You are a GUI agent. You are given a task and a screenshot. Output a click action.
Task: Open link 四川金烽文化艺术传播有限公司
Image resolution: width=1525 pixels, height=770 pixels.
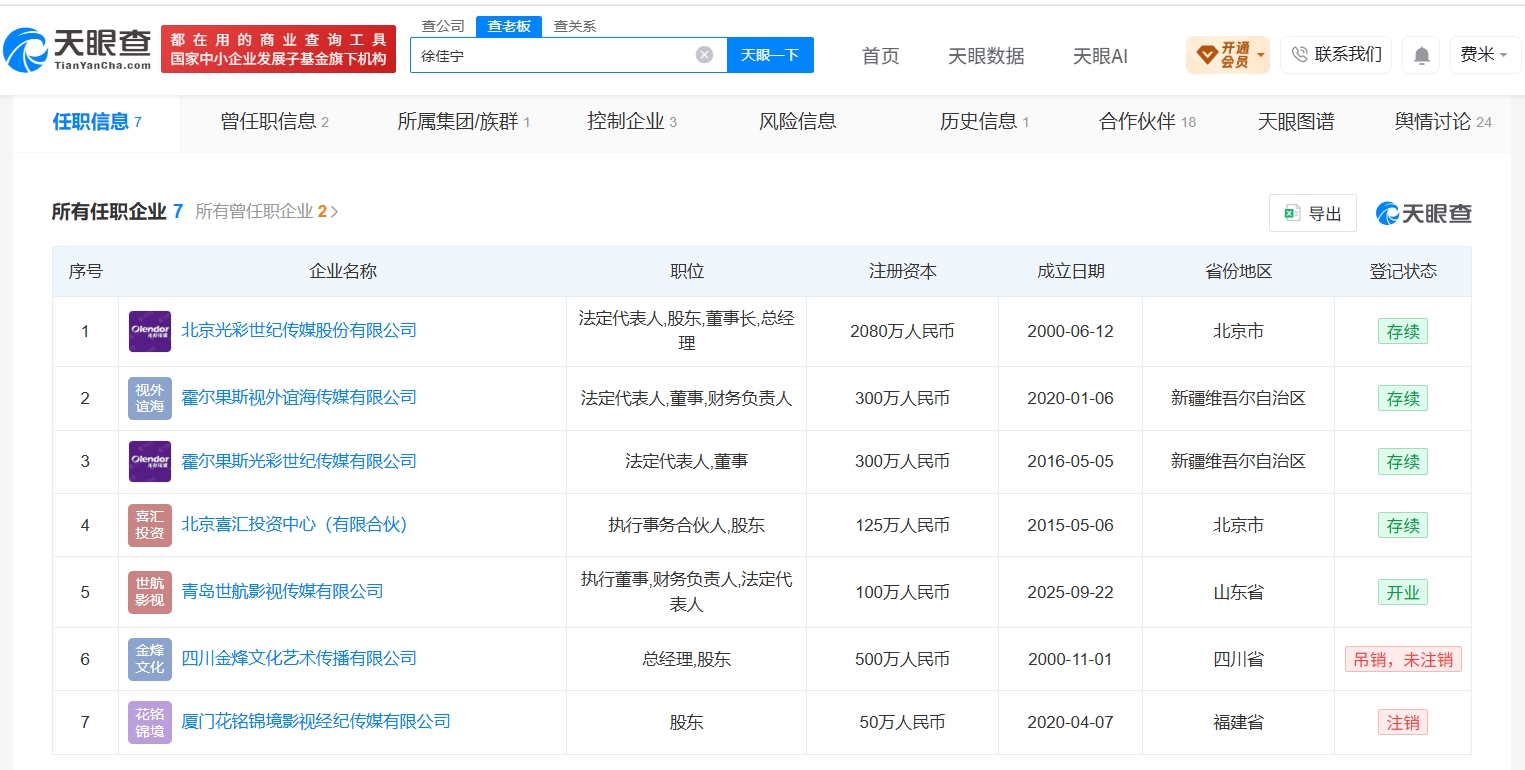298,658
